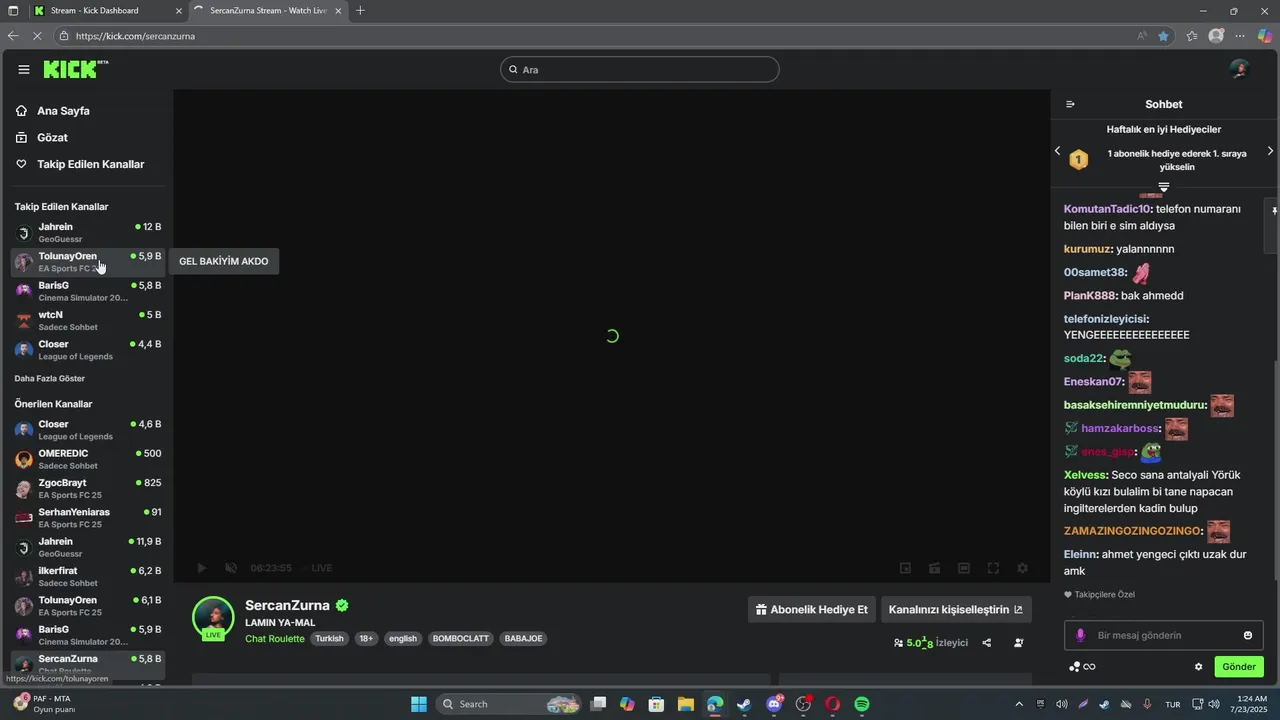Click the BOMBOCLATT tag

pyautogui.click(x=460, y=638)
